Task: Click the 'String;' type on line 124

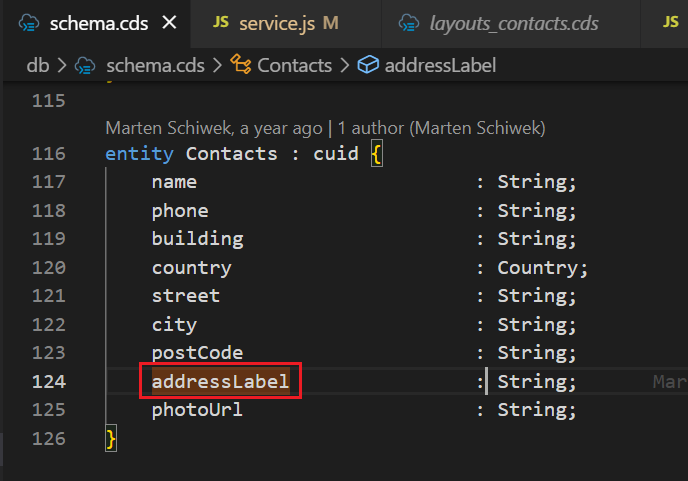Action: point(537,382)
